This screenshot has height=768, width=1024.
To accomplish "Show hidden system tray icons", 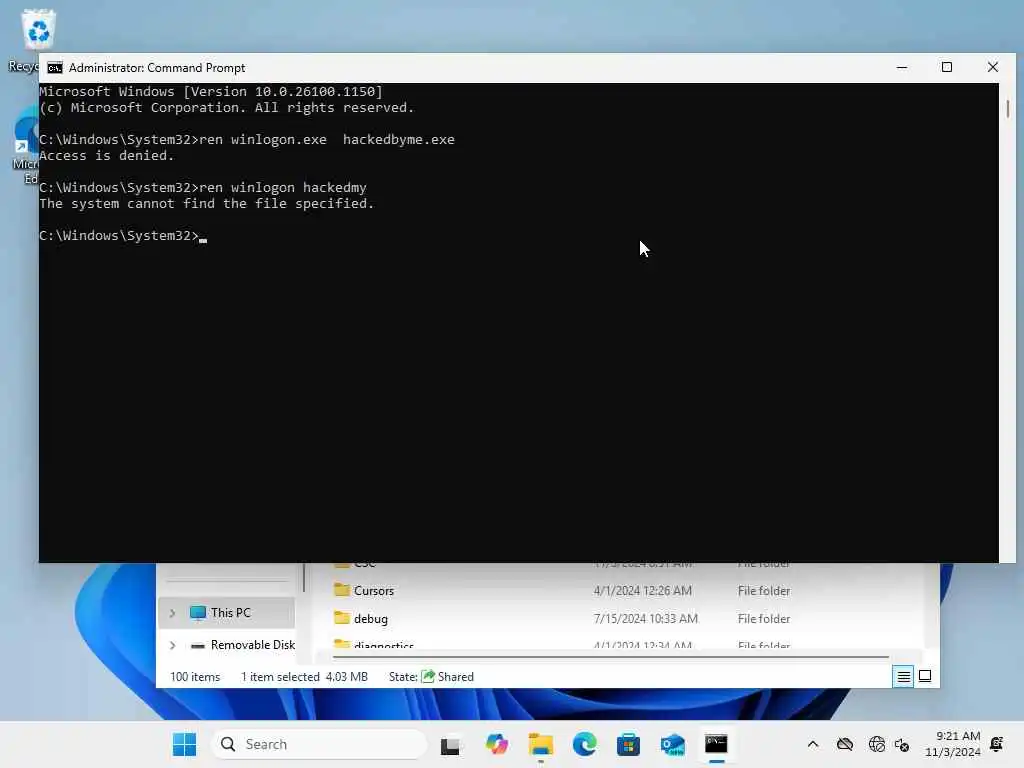I will click(x=813, y=744).
